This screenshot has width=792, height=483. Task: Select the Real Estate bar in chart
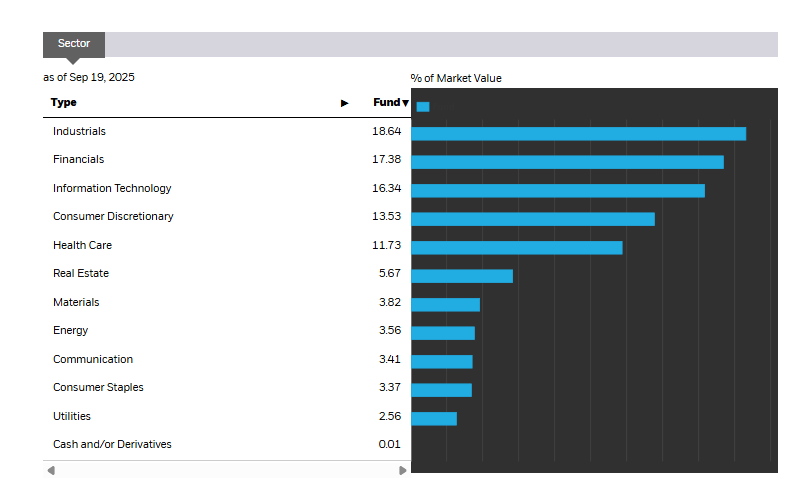(461, 276)
